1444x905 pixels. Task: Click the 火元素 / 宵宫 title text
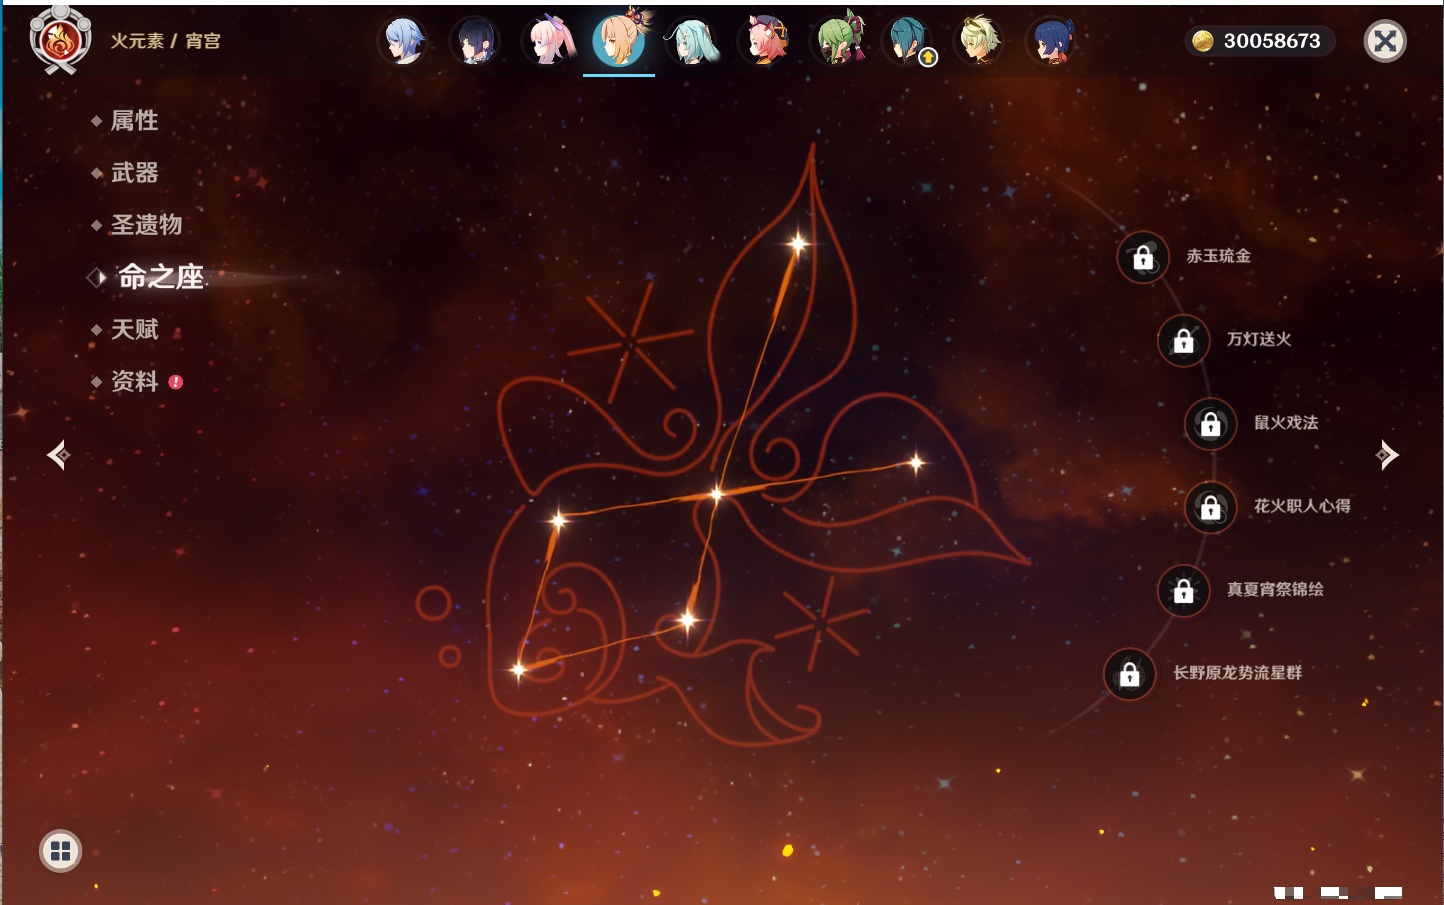point(165,41)
